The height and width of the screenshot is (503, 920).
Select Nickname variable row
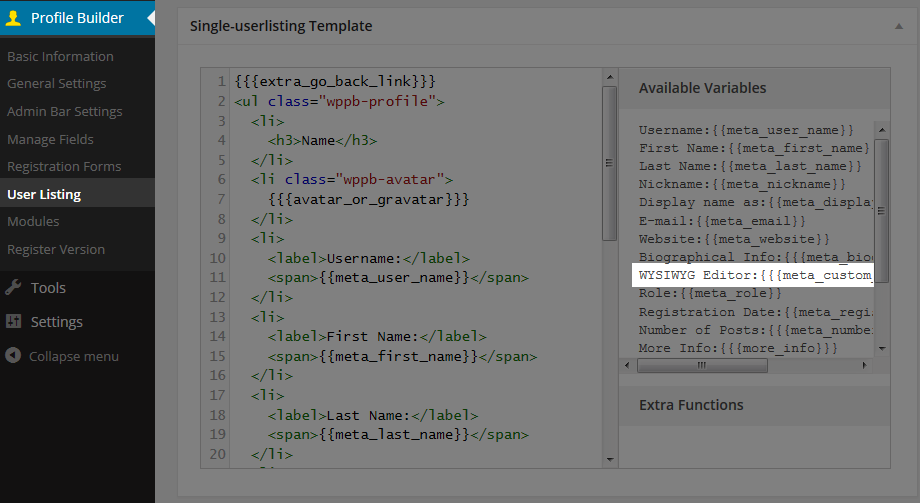(742, 184)
